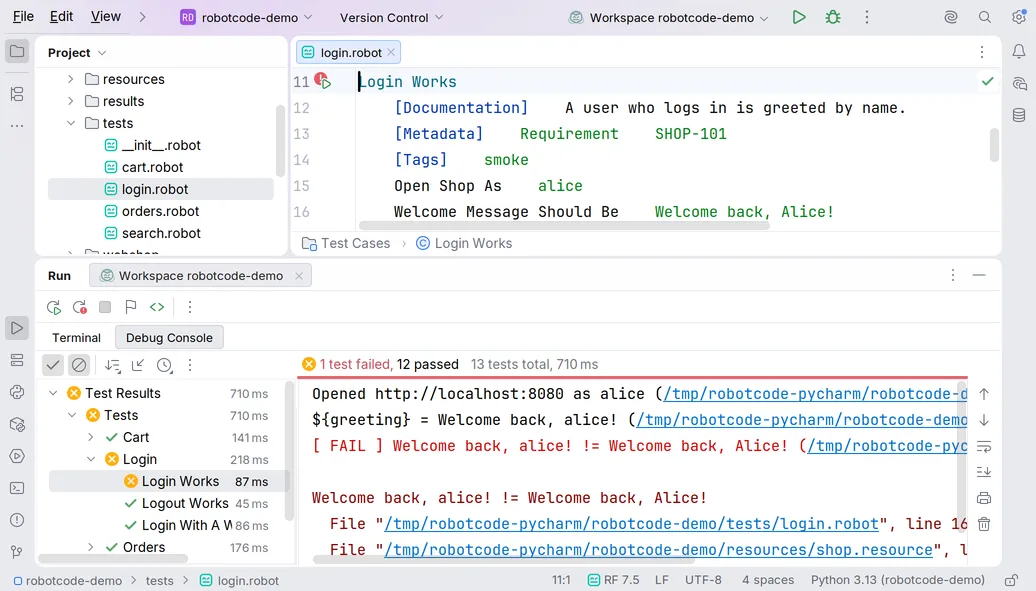Image resolution: width=1036 pixels, height=591 pixels.
Task: Open tests/login.robot link in stack trace
Action: pyautogui.click(x=631, y=524)
